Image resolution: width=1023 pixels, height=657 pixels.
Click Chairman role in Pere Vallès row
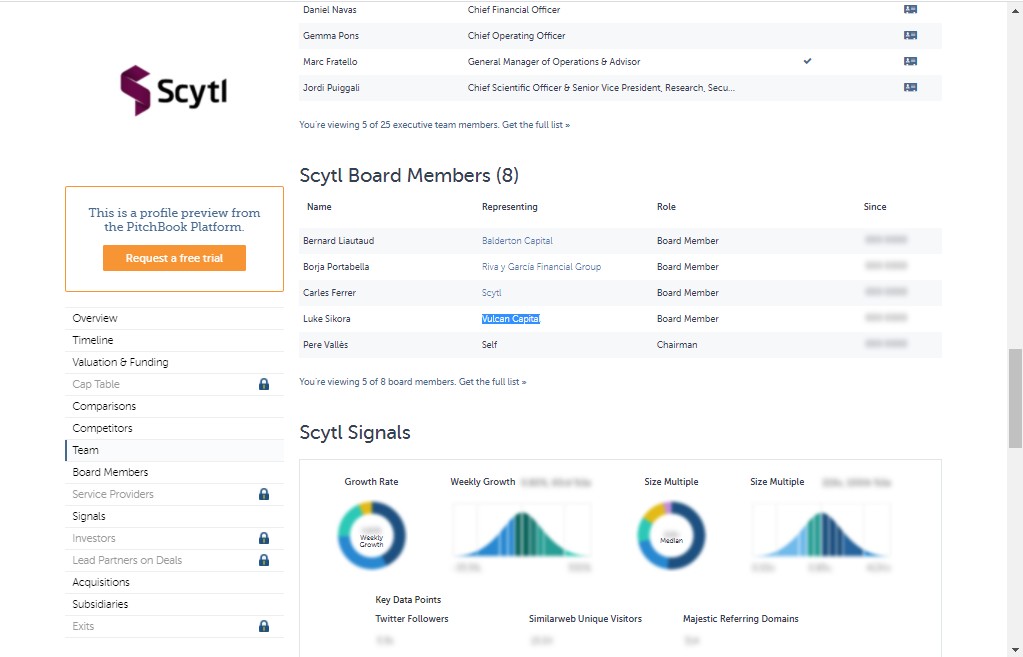677,344
